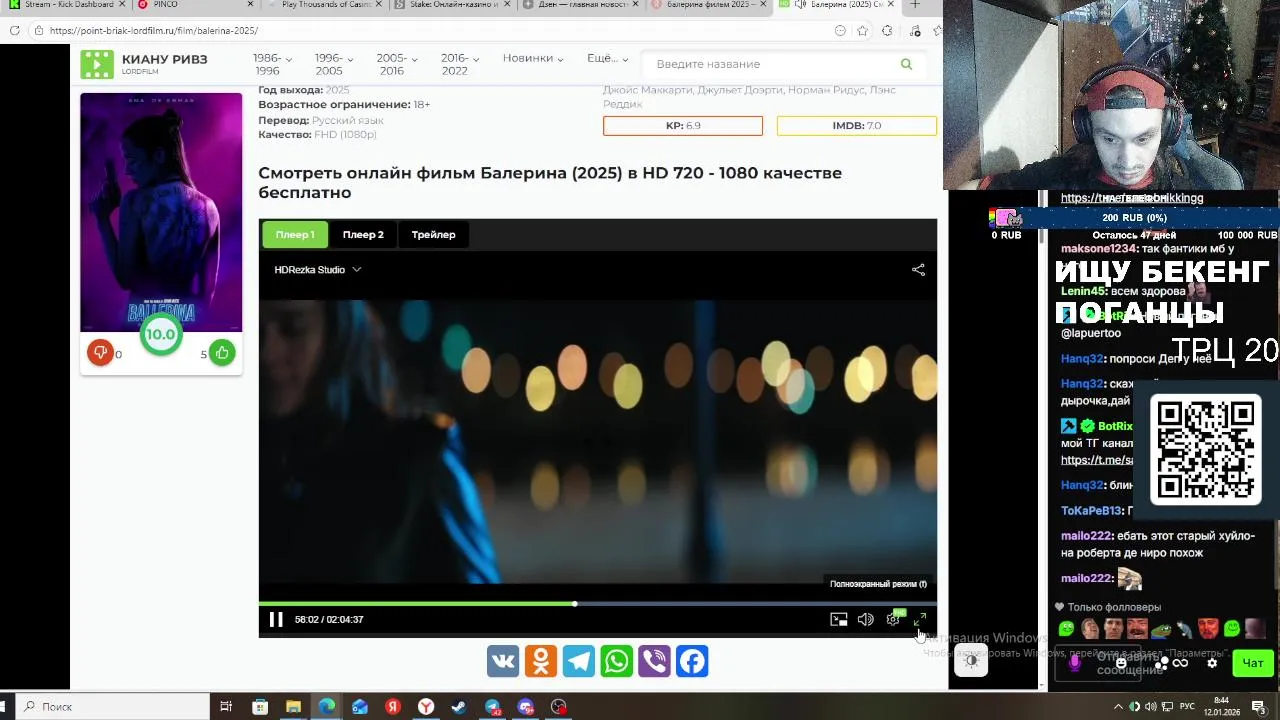Switch the РУС keyboard language indicator
Screen dimensions: 1280x720
1188,707
